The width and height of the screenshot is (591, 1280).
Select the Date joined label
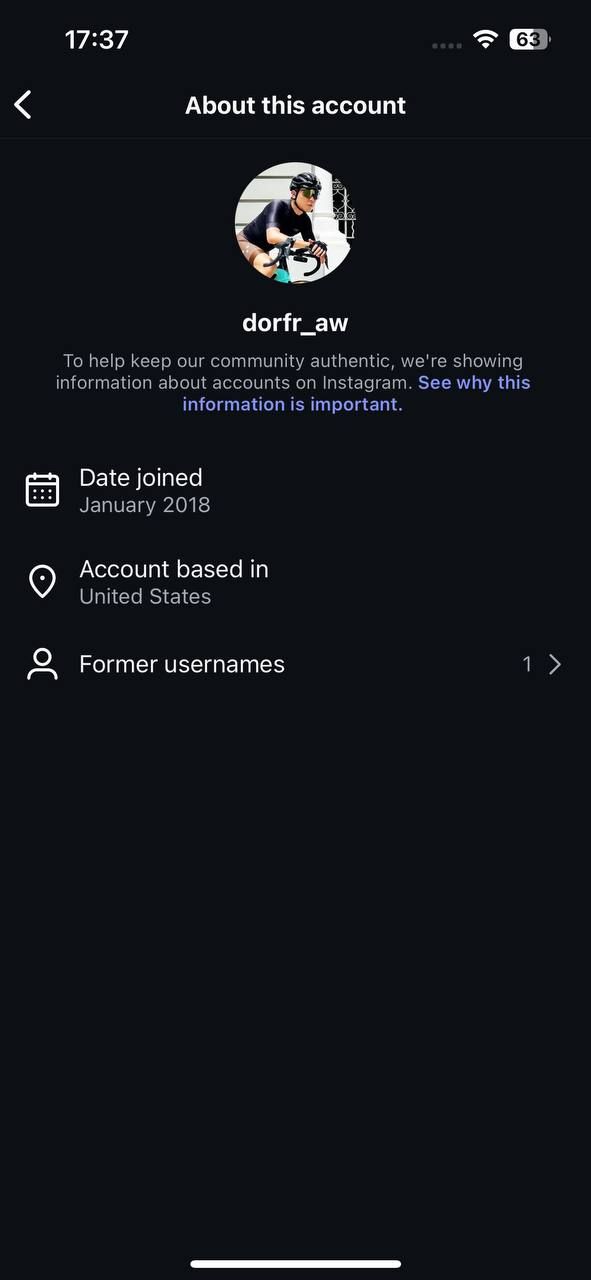tap(141, 477)
